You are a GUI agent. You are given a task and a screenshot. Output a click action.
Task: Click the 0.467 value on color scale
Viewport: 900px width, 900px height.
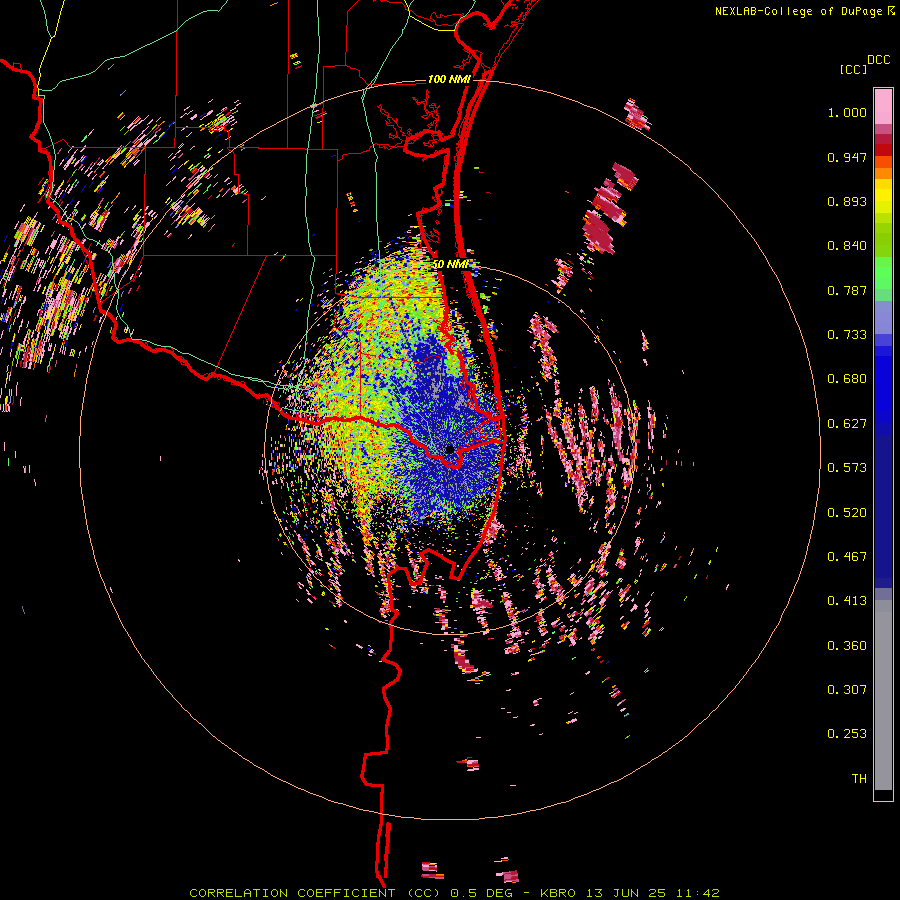[847, 557]
